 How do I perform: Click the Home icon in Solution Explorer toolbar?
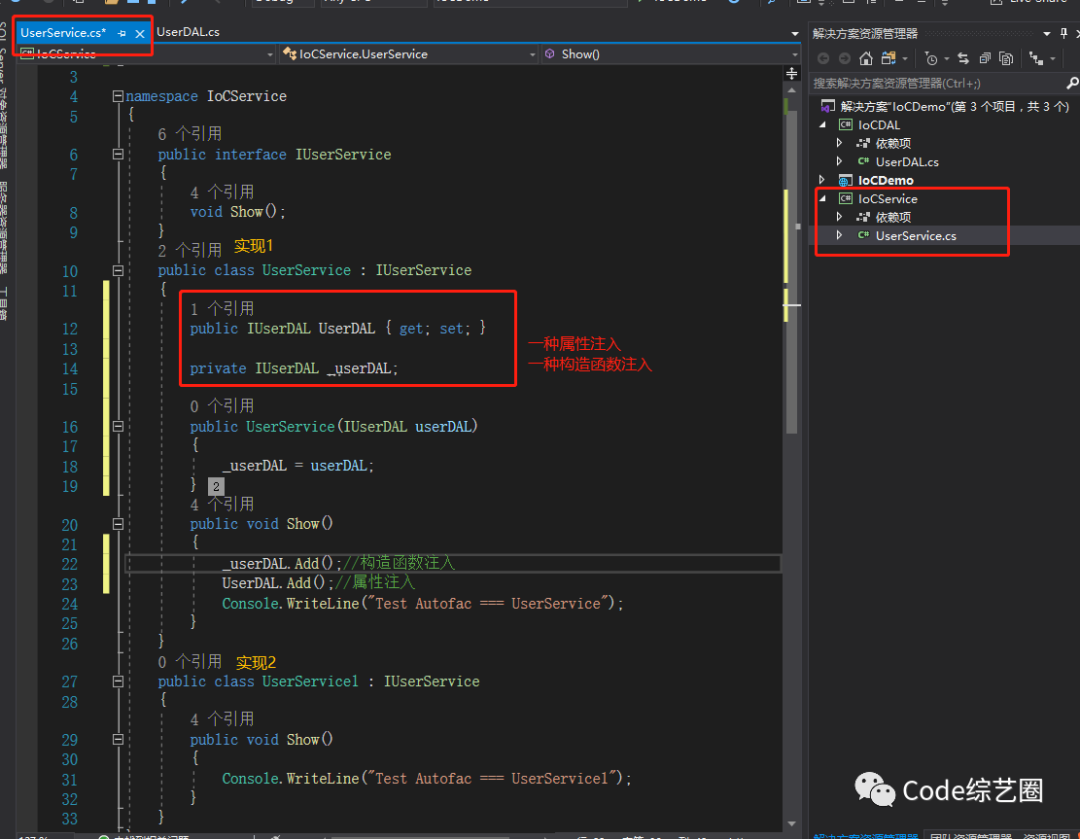click(866, 59)
